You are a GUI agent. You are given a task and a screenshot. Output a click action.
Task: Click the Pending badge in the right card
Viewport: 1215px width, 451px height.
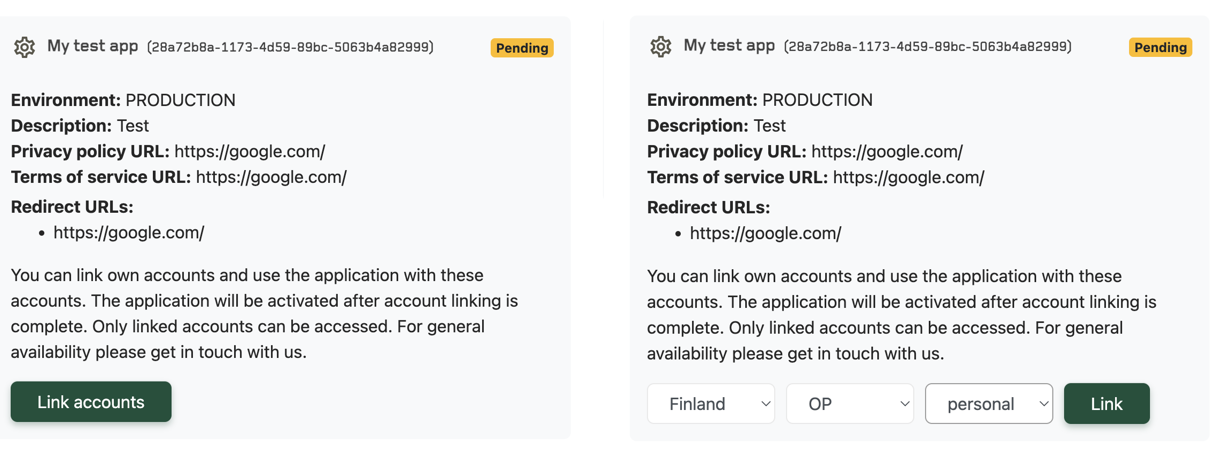pos(1160,47)
